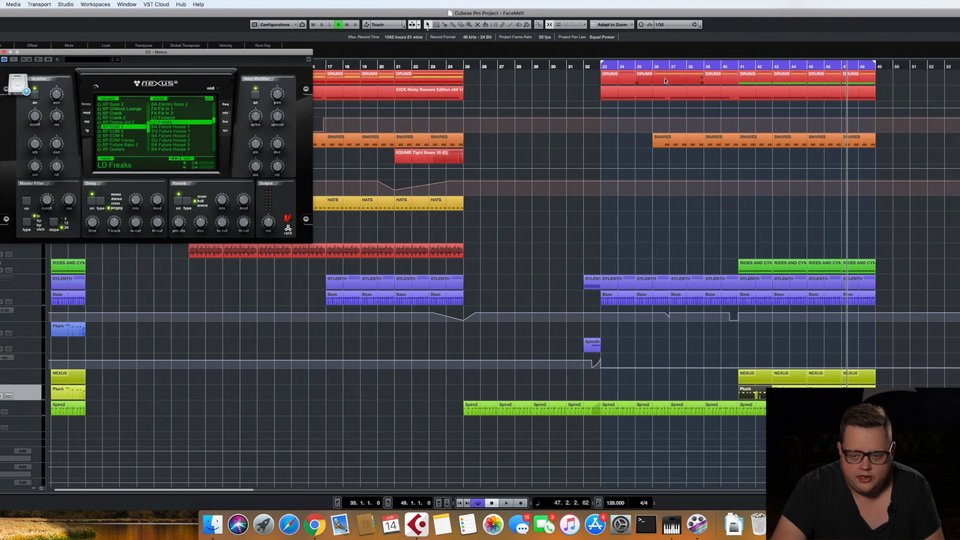Open the Hub menu

click(181, 4)
